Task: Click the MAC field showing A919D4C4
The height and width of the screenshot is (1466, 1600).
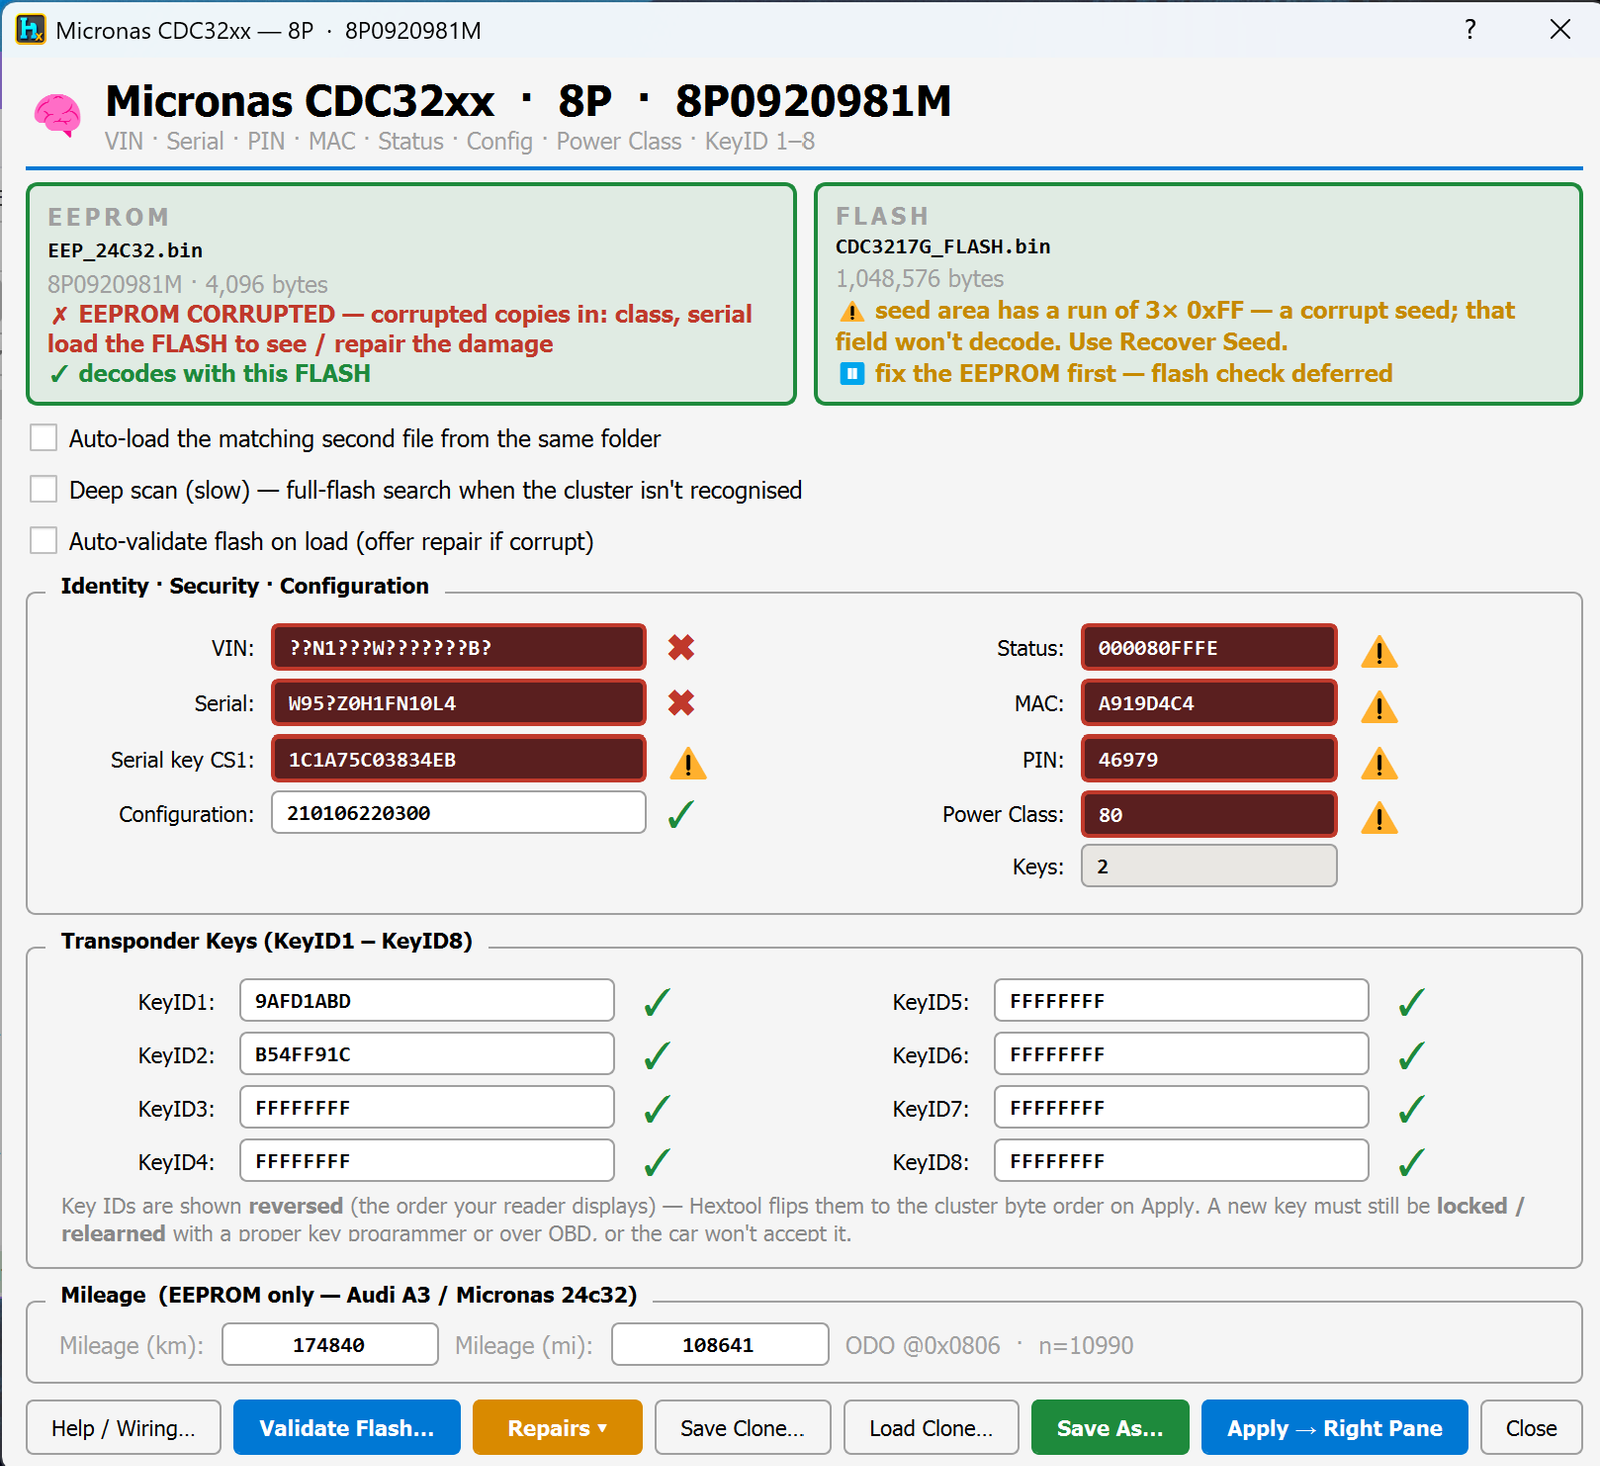Action: pyautogui.click(x=1209, y=703)
